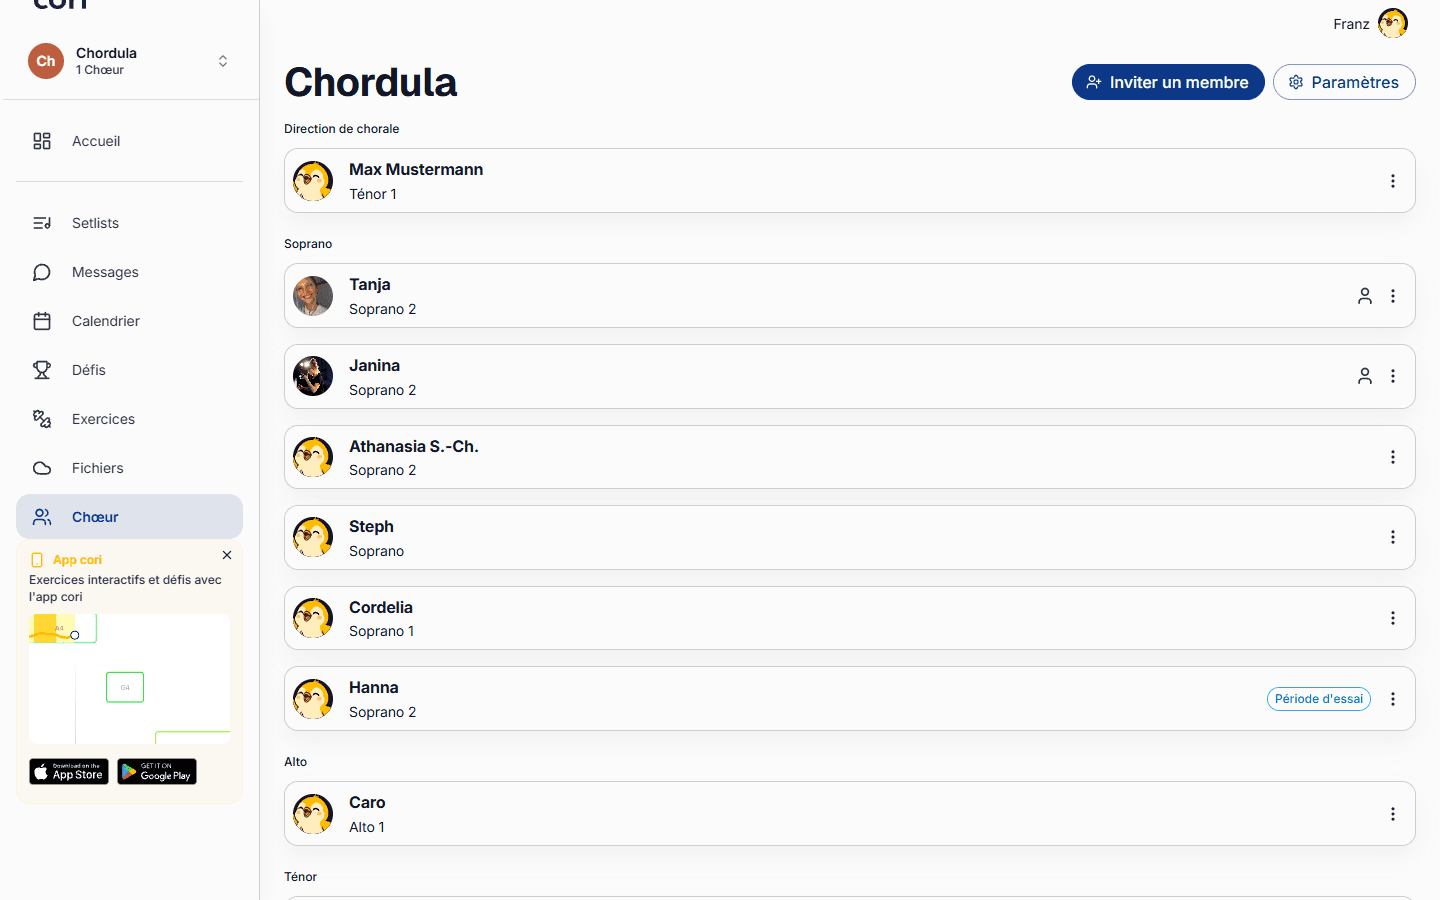Click the person icon next to Tanja
Viewport: 1440px width, 900px height.
pyautogui.click(x=1365, y=296)
